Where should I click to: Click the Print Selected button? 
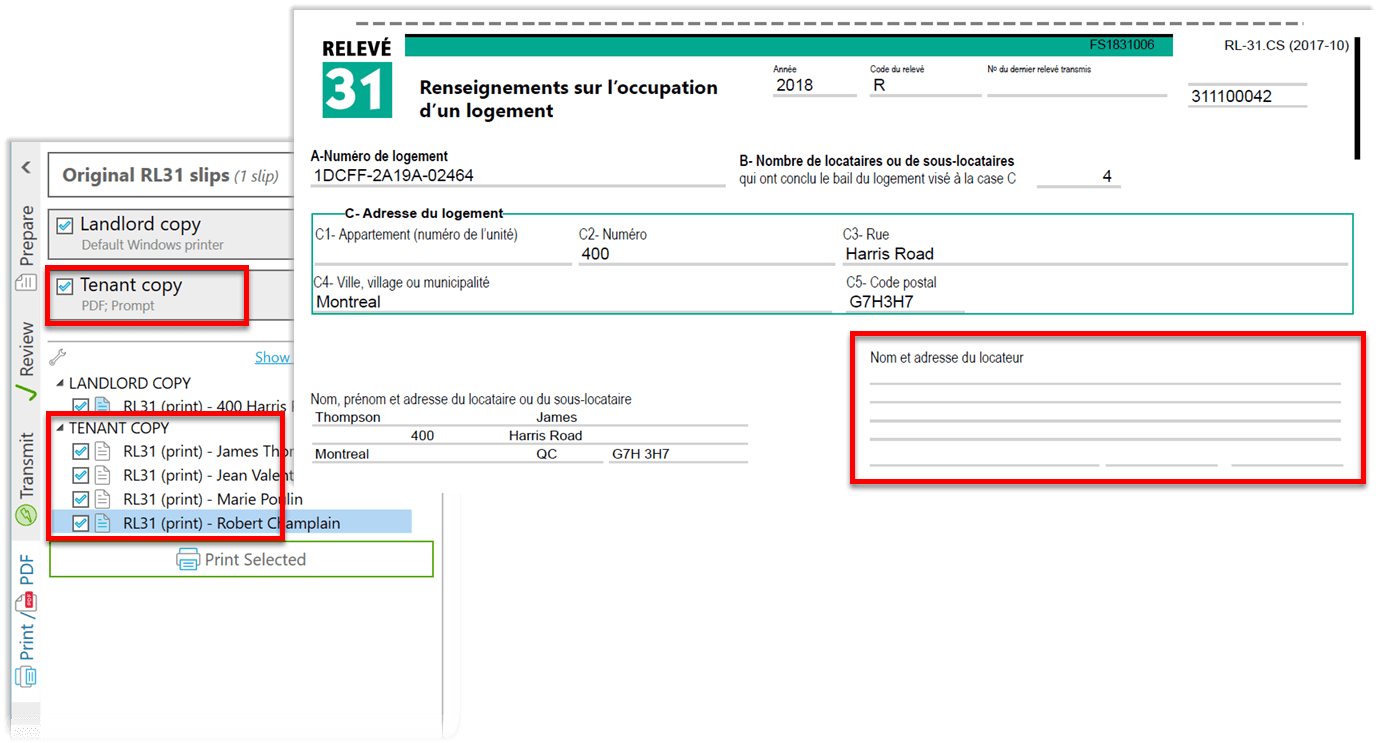tap(241, 559)
